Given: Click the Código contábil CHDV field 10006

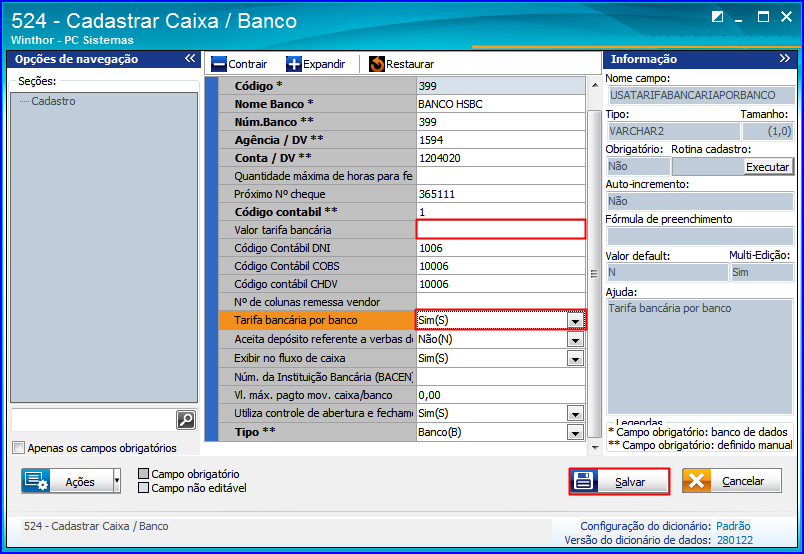Looking at the screenshot, I should click(500, 284).
